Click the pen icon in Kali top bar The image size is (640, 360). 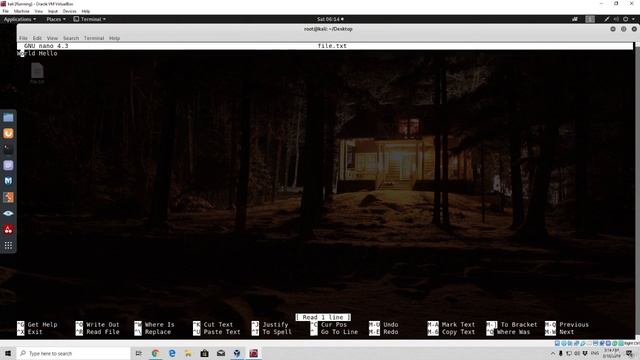click(x=607, y=19)
